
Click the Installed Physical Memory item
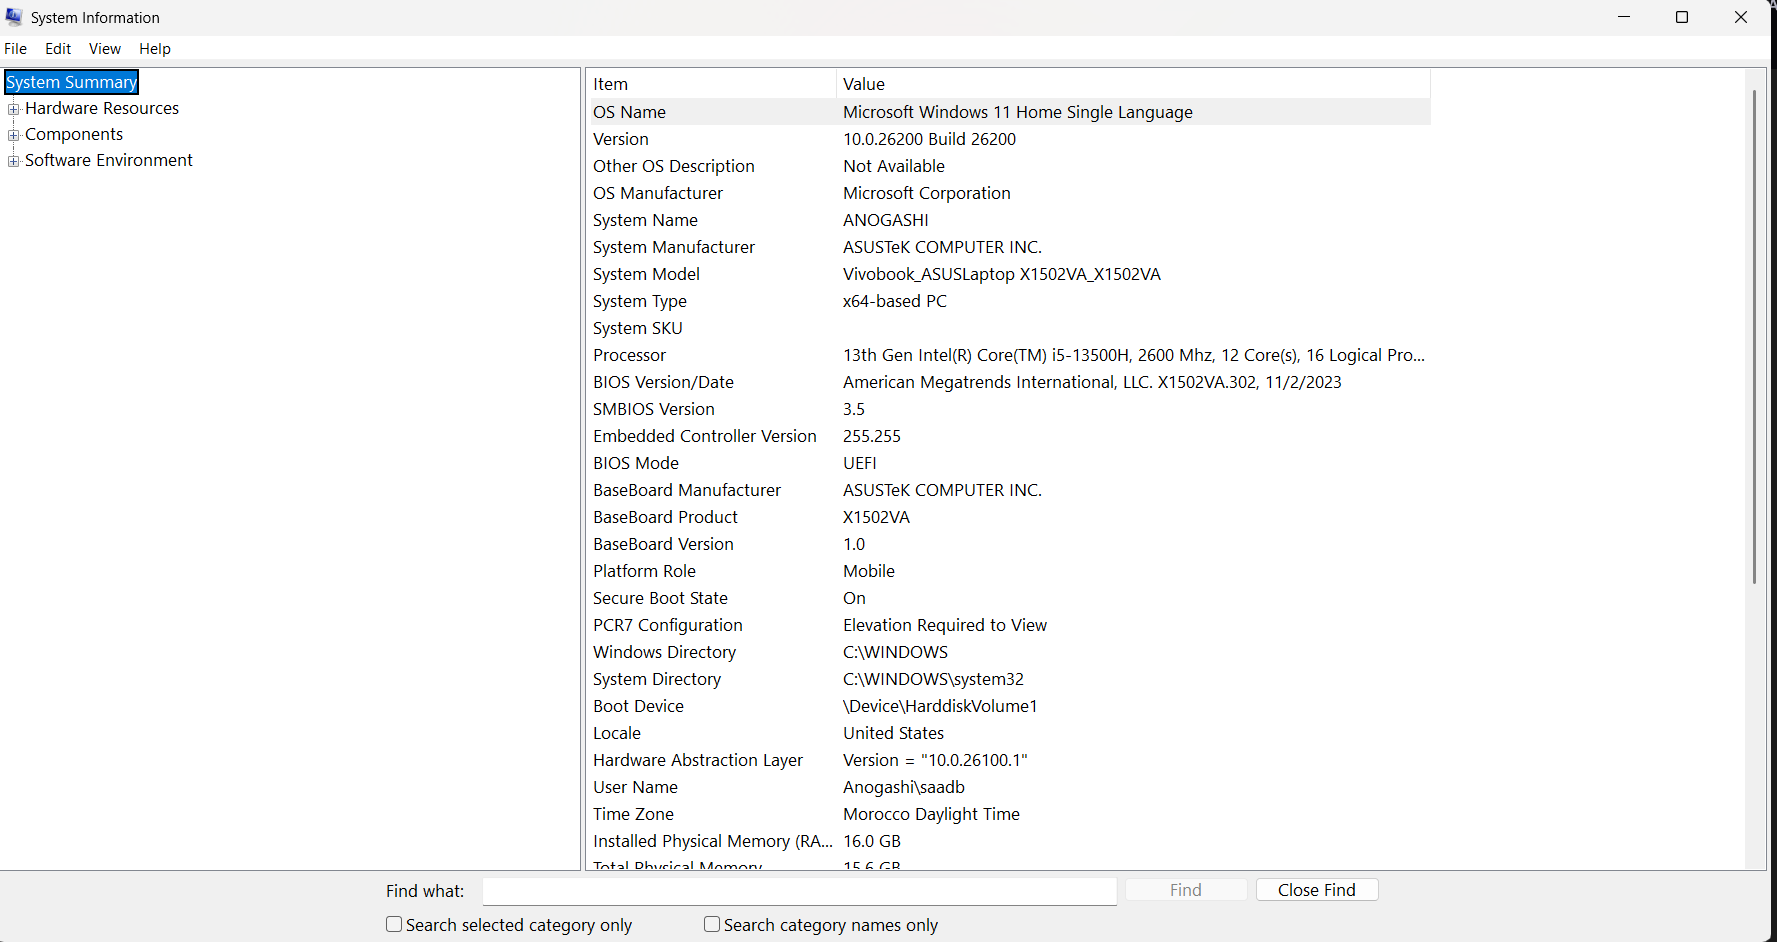tap(713, 841)
